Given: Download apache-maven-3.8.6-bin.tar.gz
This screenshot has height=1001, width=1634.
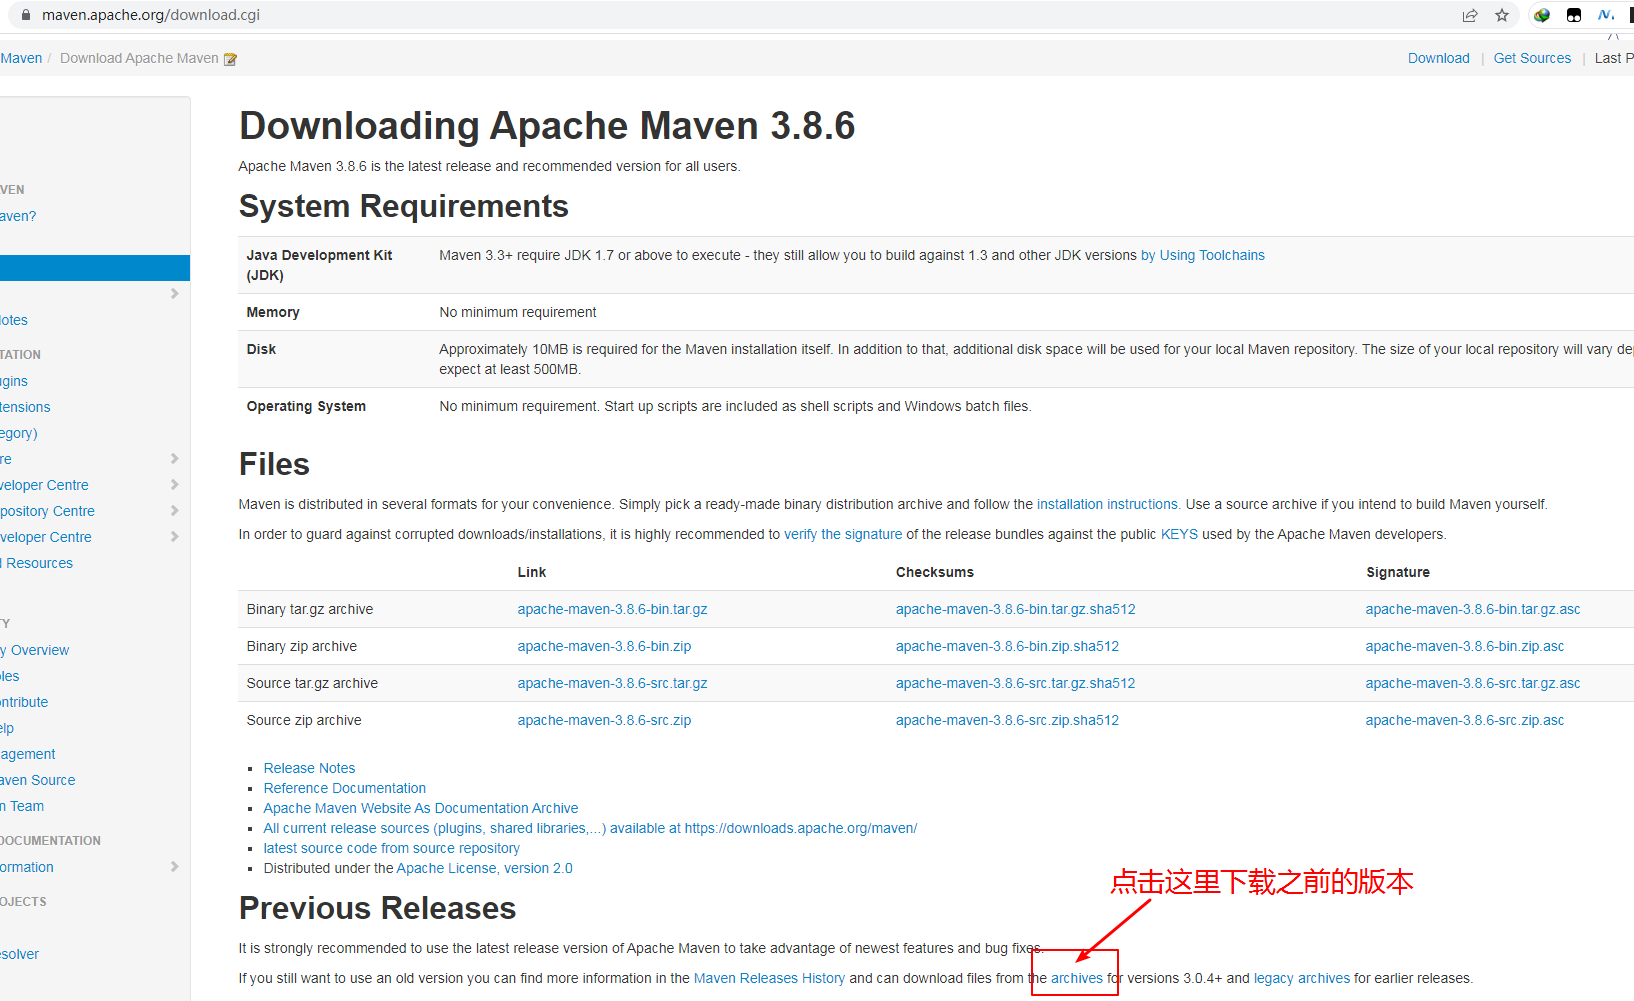Looking at the screenshot, I should tap(612, 609).
